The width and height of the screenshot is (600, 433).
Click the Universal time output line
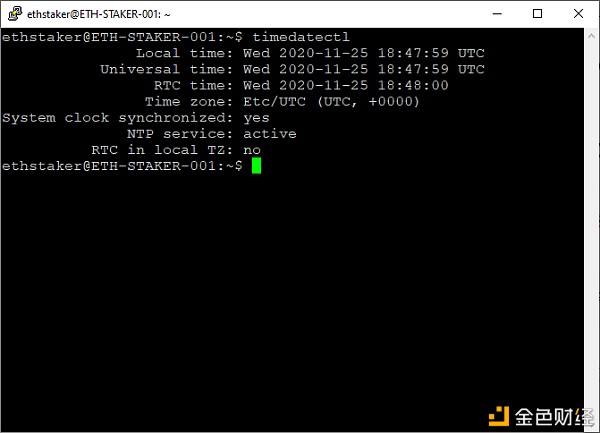pos(292,69)
